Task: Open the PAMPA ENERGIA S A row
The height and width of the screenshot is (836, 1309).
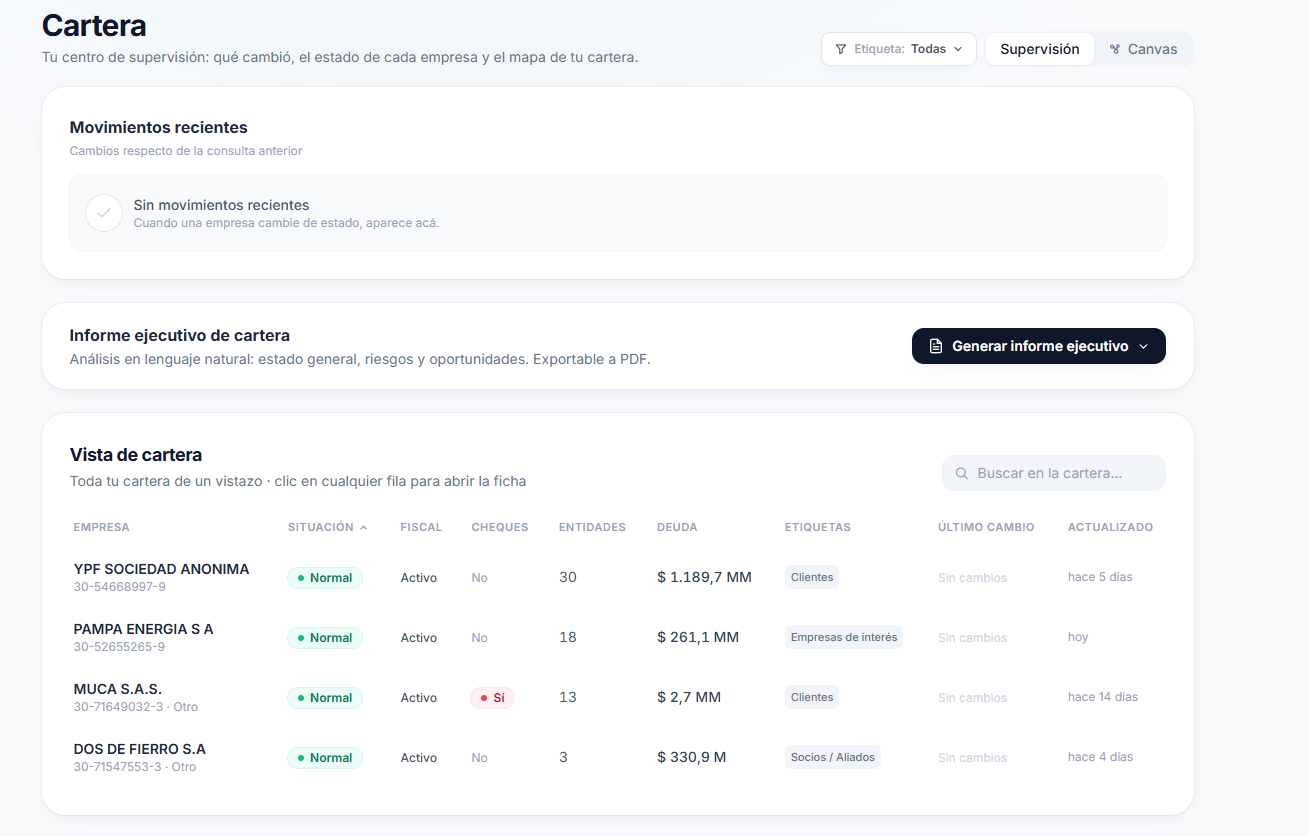Action: pyautogui.click(x=618, y=637)
